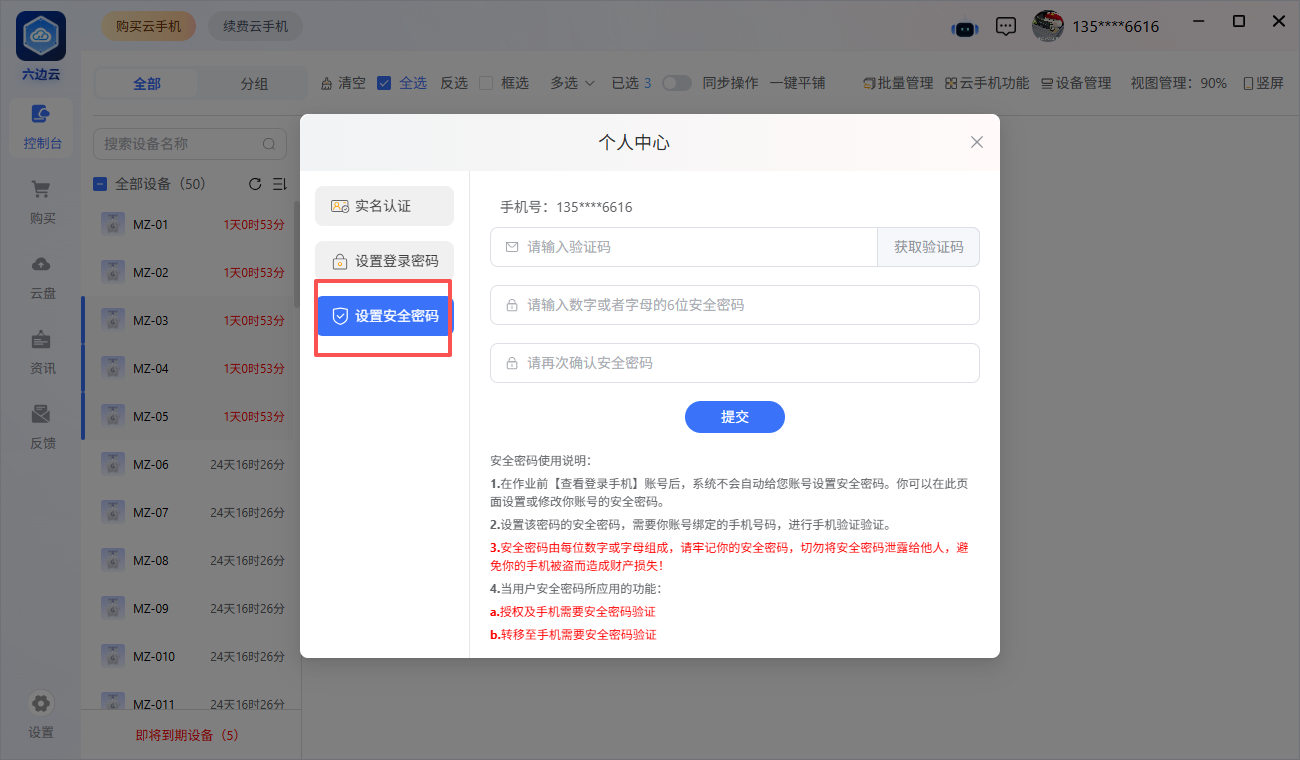Expand the 多选 dropdown
The image size is (1300, 760).
tap(572, 83)
